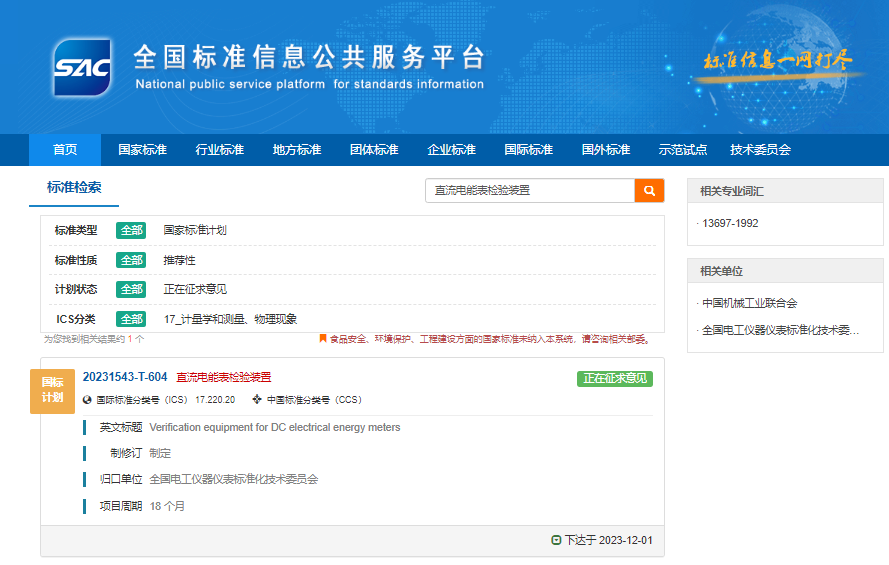Open the 中国机械工业联合会 related unit link
Viewport: 889px width, 565px height.
[750, 303]
